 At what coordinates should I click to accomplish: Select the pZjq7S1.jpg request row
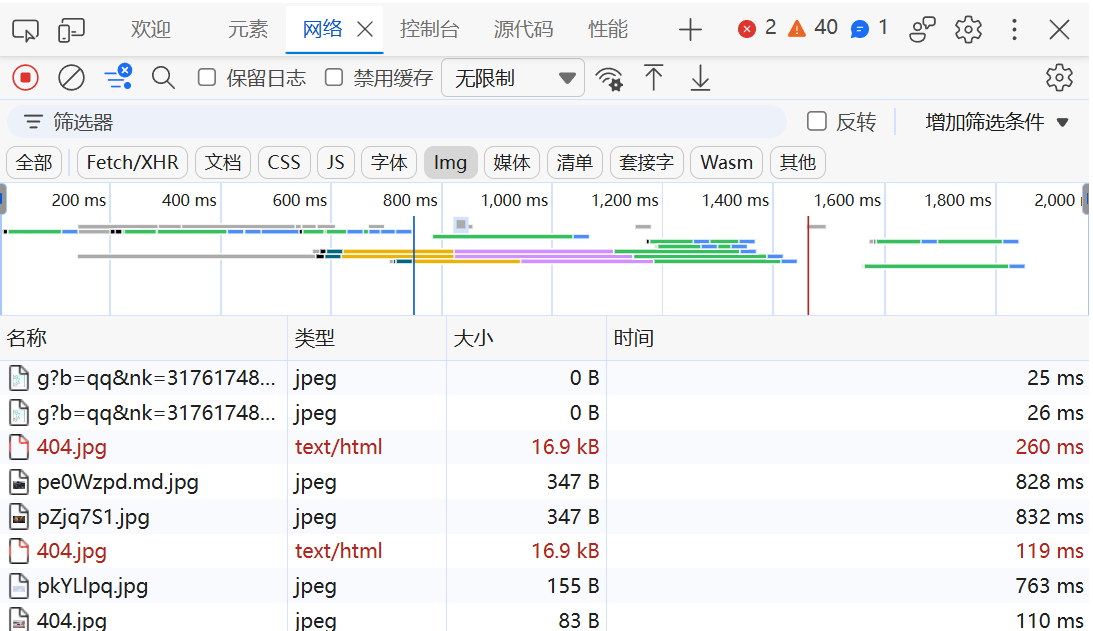pos(544,517)
